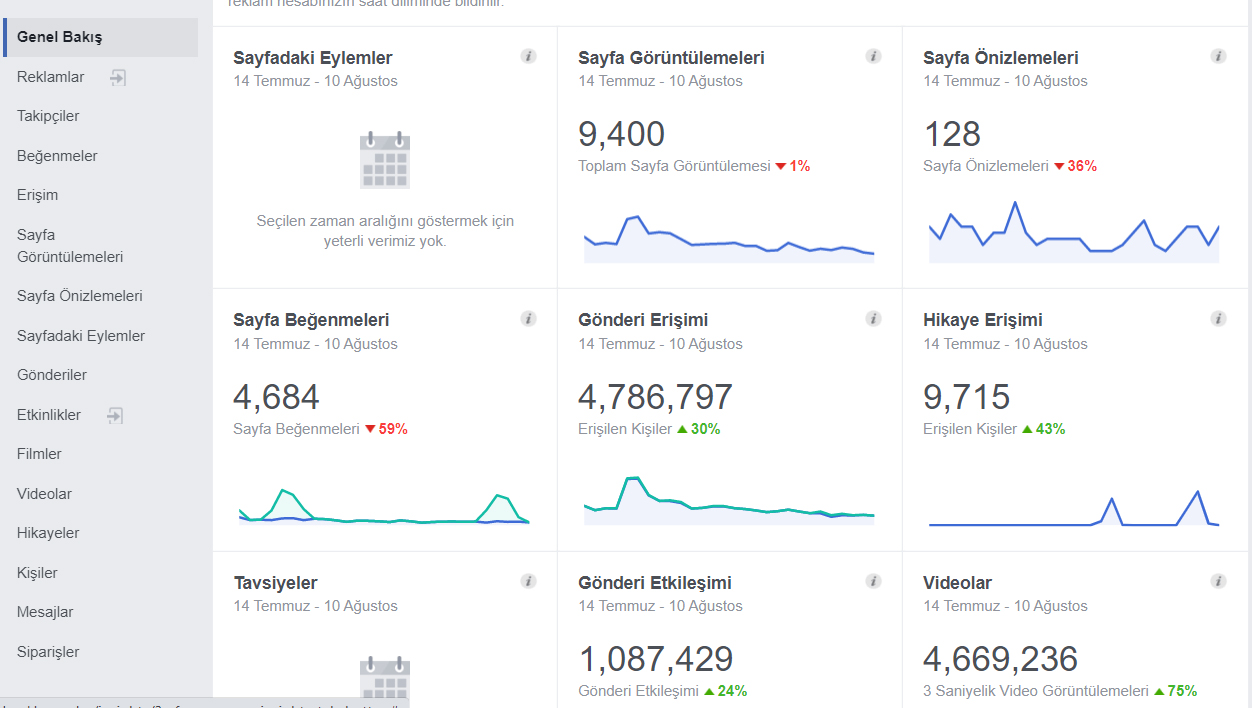Click the 4,684 page likes value
This screenshot has height=708, width=1252.
point(276,397)
